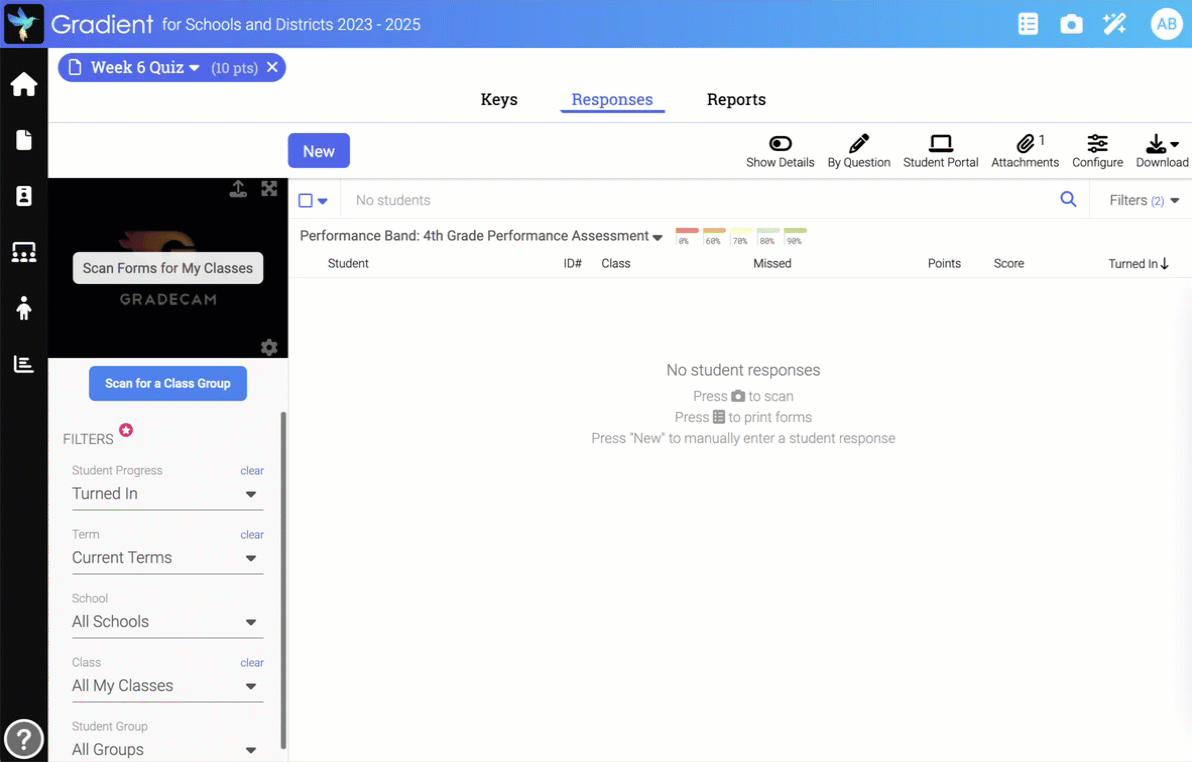The width and height of the screenshot is (1192, 762).
Task: Switch to the Reports tab
Action: (736, 100)
